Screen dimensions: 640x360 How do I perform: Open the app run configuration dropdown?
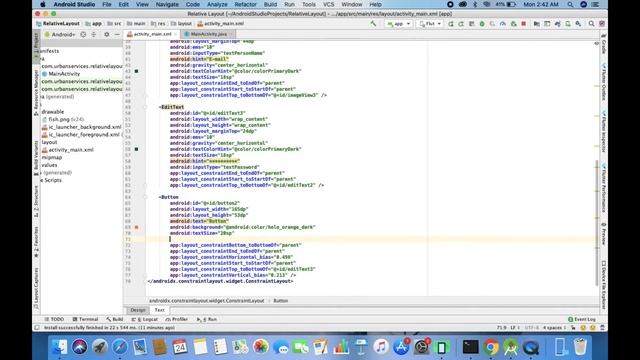tap(398, 24)
